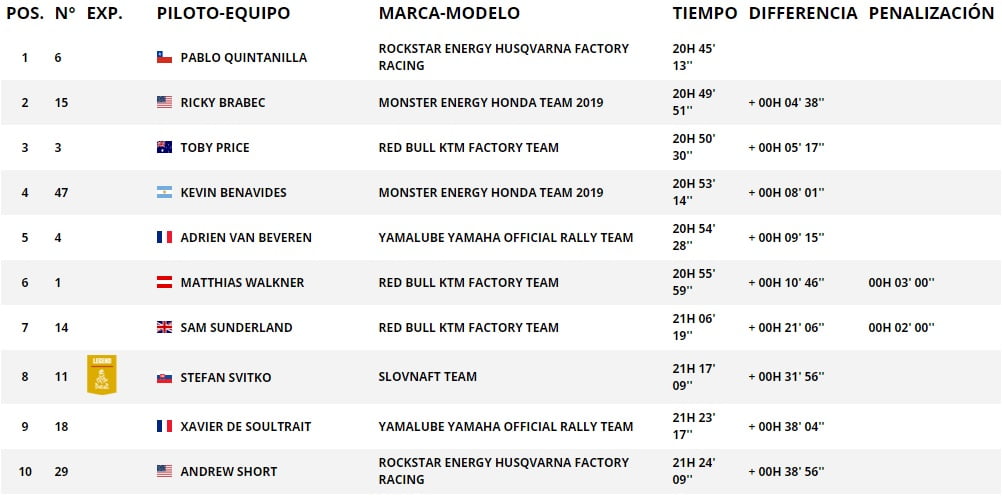
Task: Open rider Pablo Quintanilla's name
Action: (243, 57)
